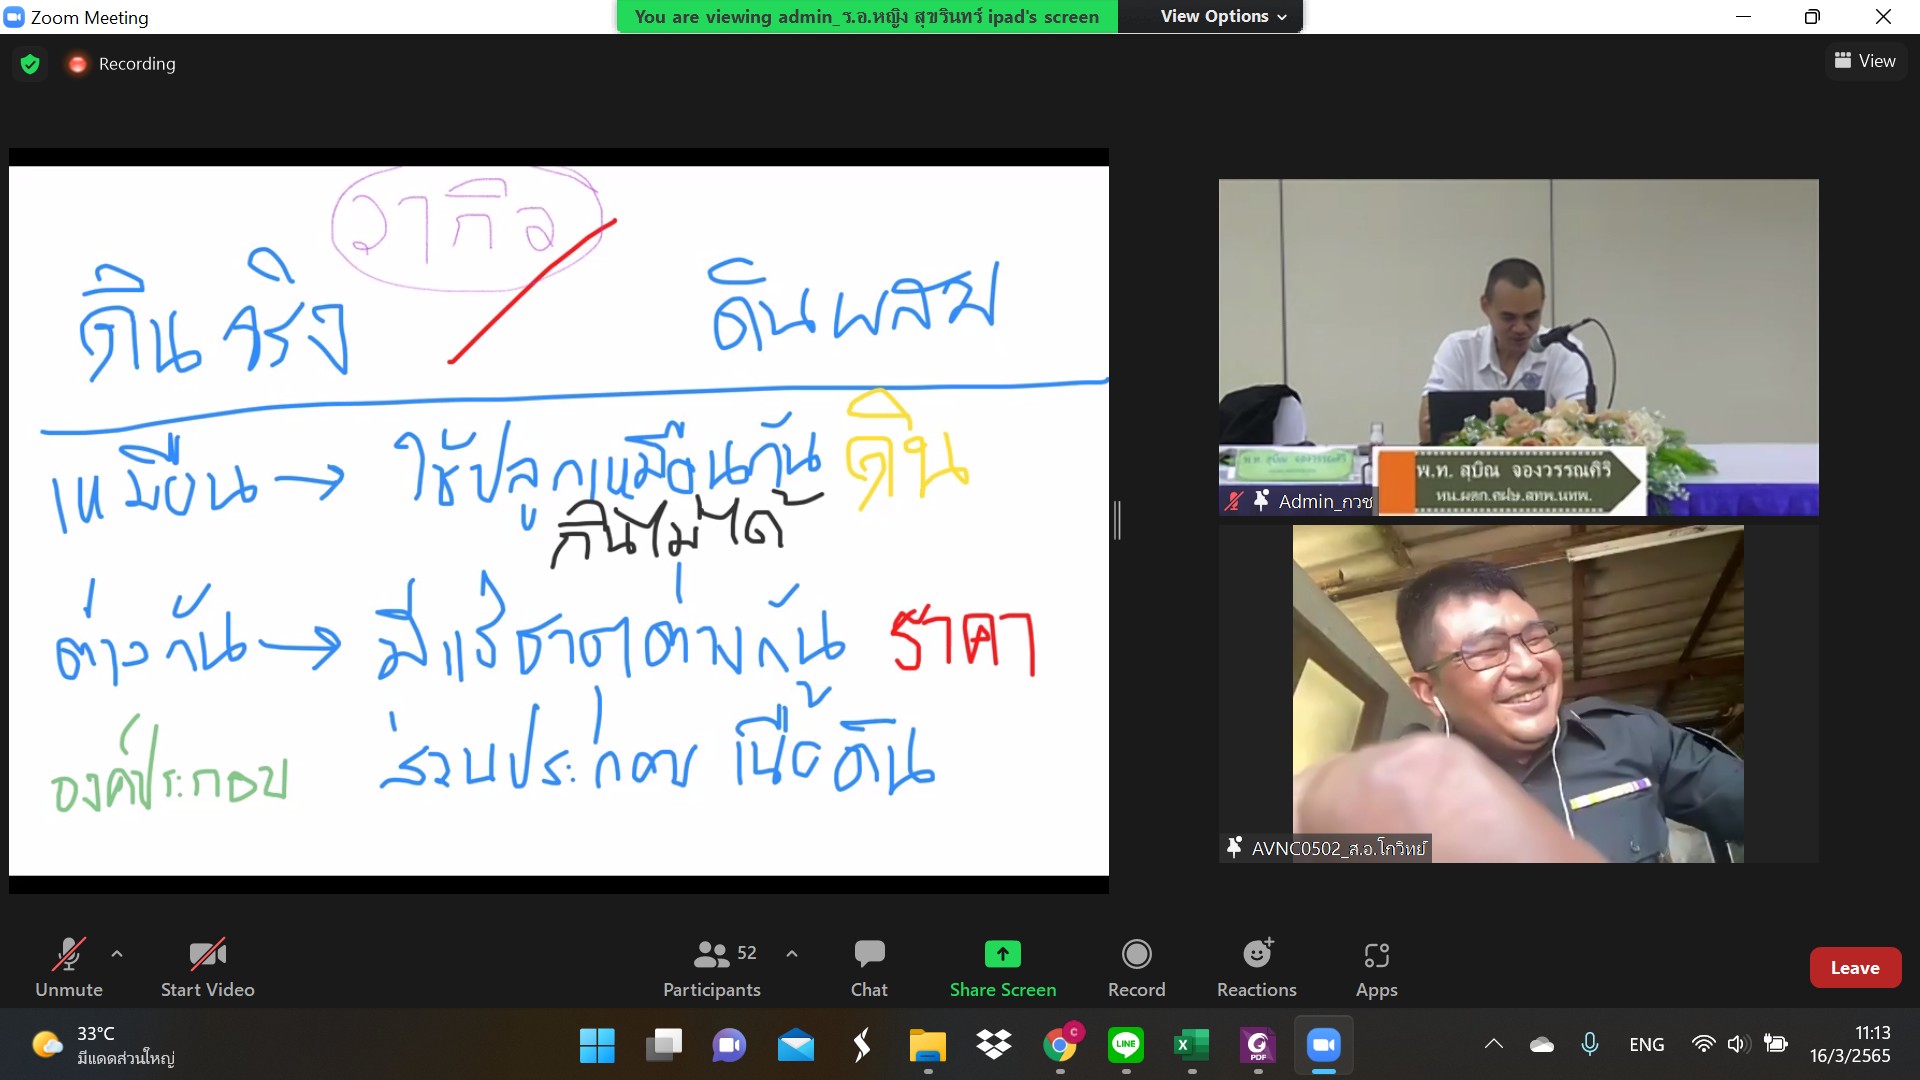
Task: Select the AVNC0502 participant video thumbnail
Action: [x=1518, y=693]
